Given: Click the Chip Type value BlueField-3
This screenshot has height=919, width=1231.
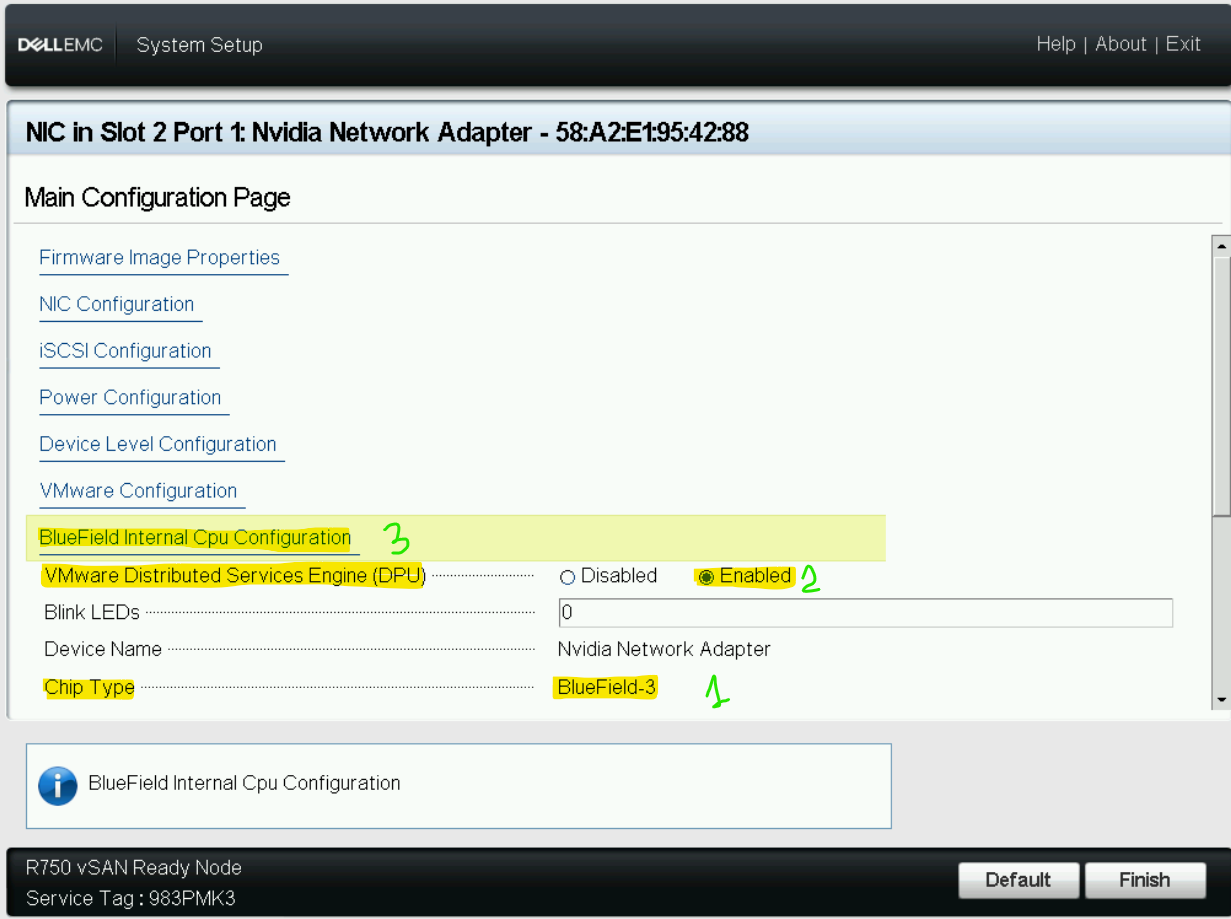Looking at the screenshot, I should tap(607, 687).
